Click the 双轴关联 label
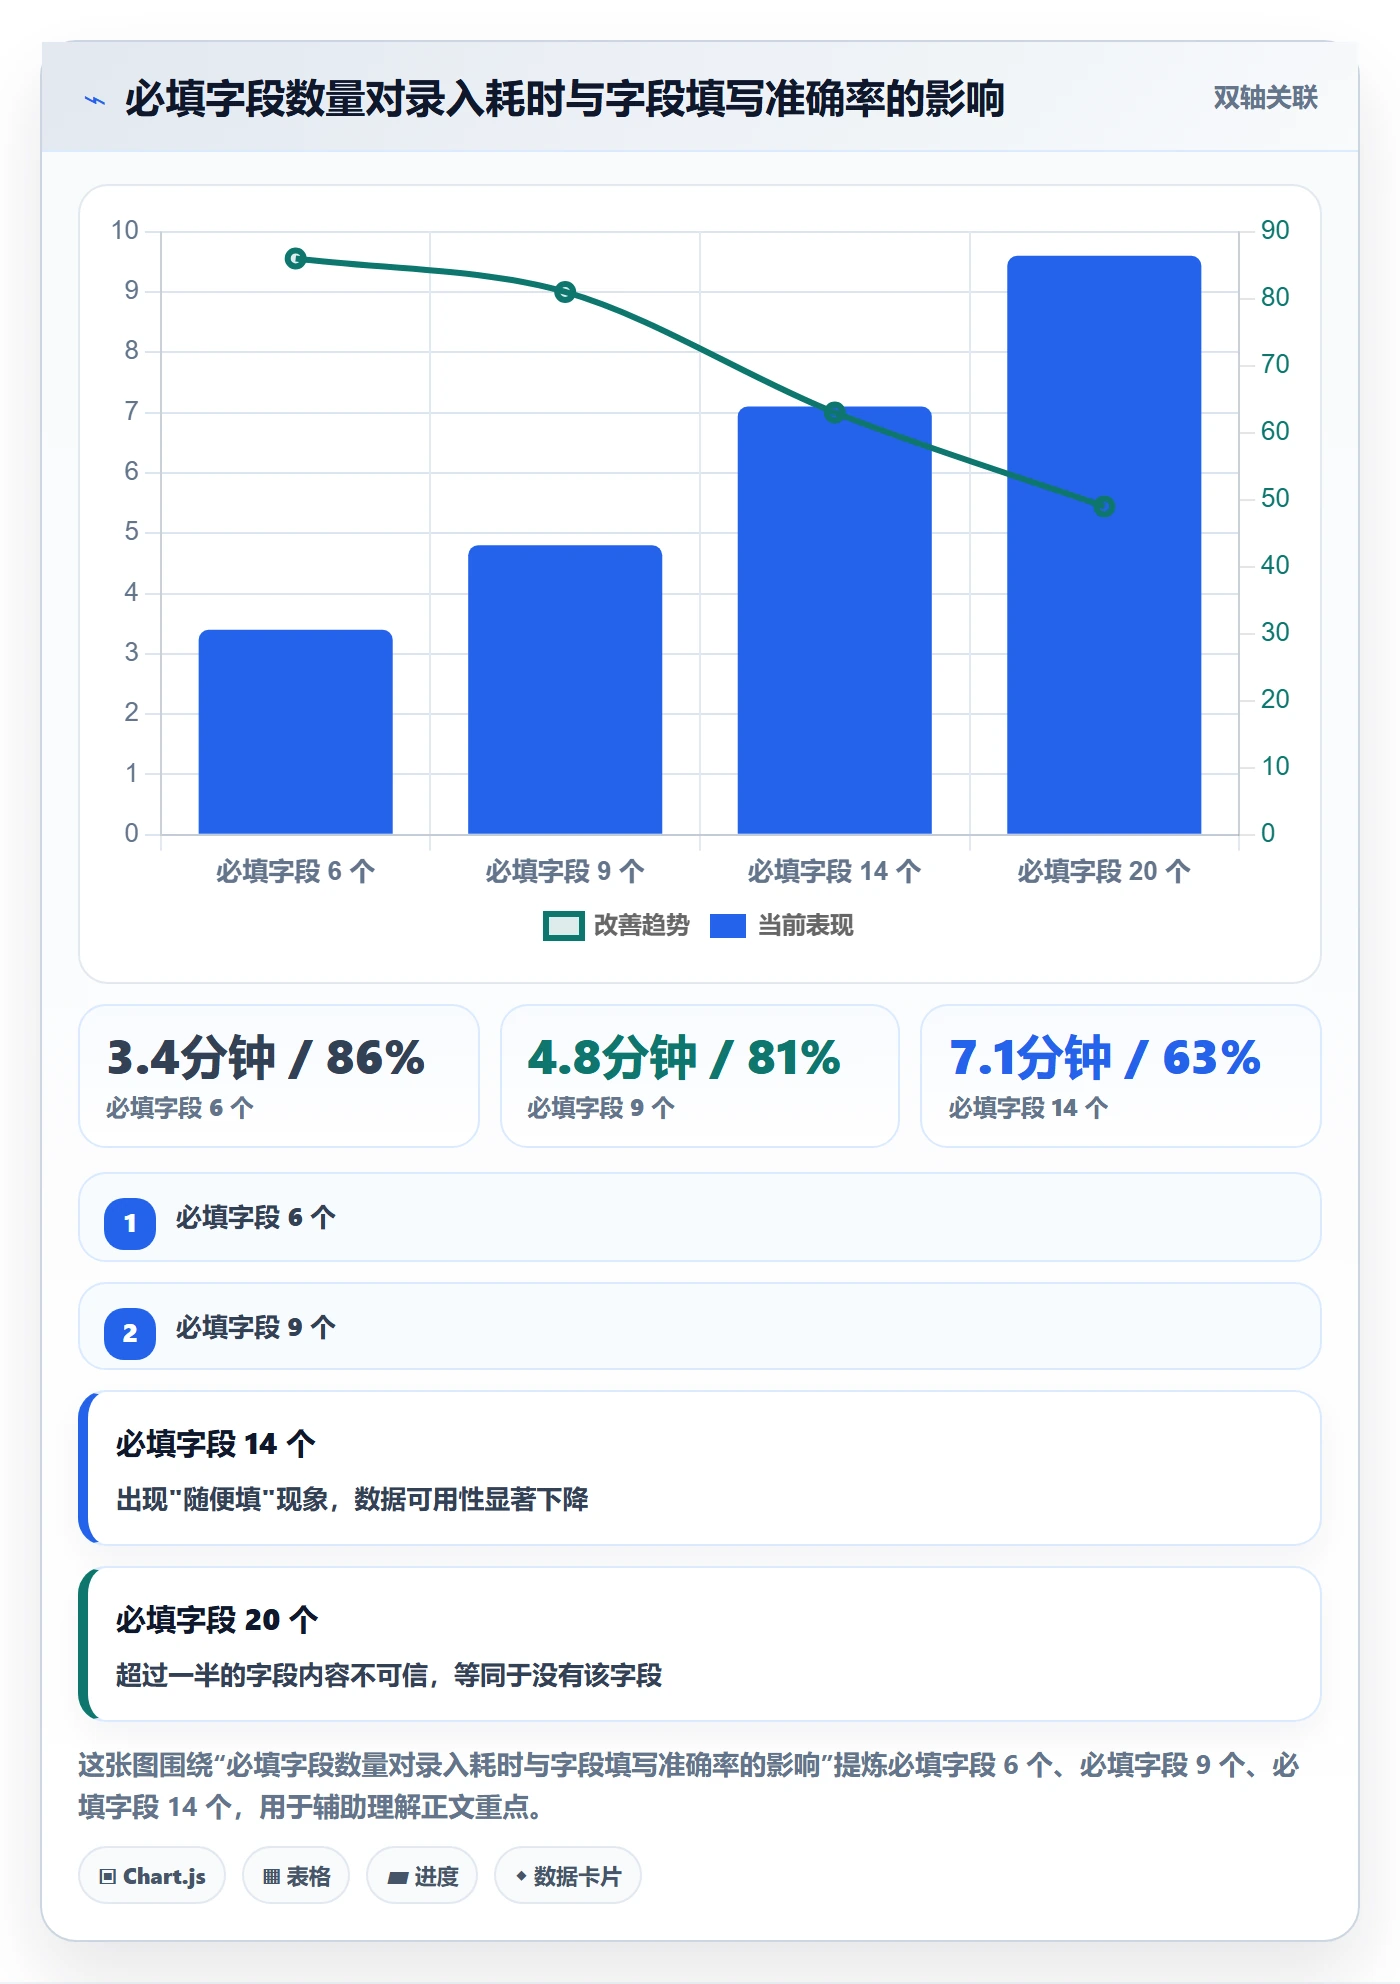 tap(1266, 98)
